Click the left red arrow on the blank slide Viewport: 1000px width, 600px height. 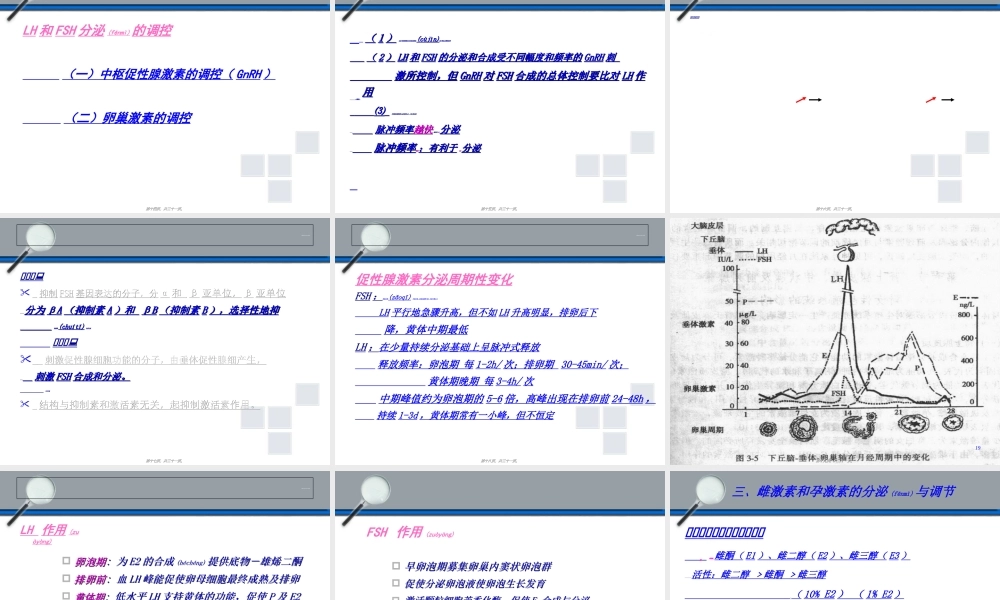tap(800, 100)
